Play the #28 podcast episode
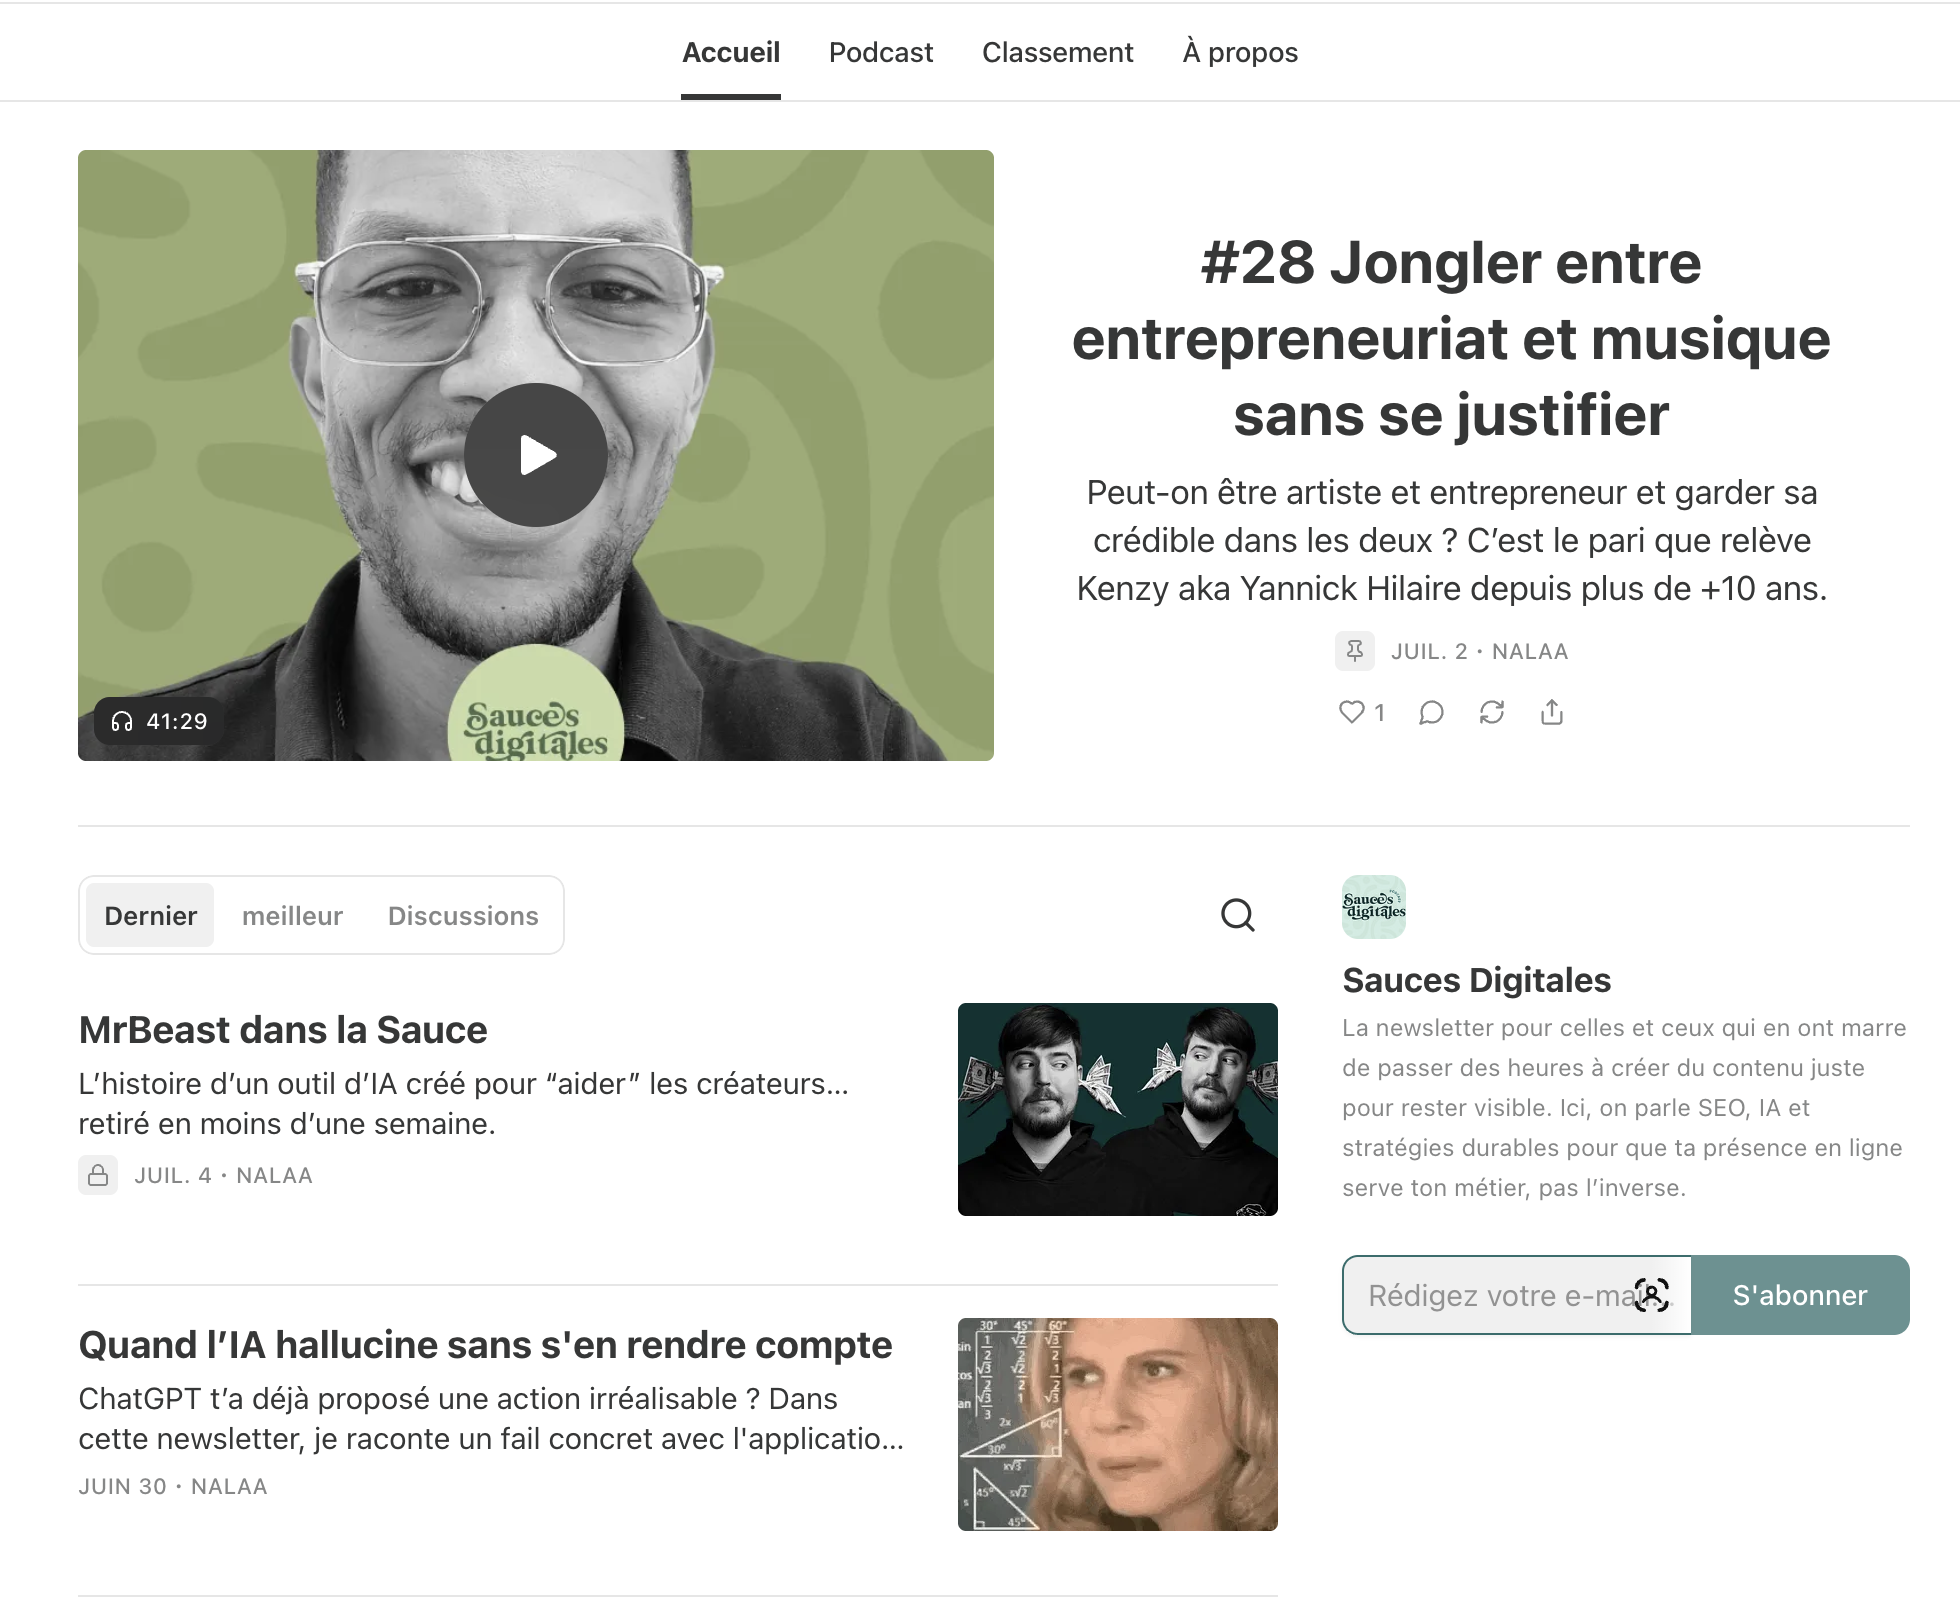 pos(536,455)
